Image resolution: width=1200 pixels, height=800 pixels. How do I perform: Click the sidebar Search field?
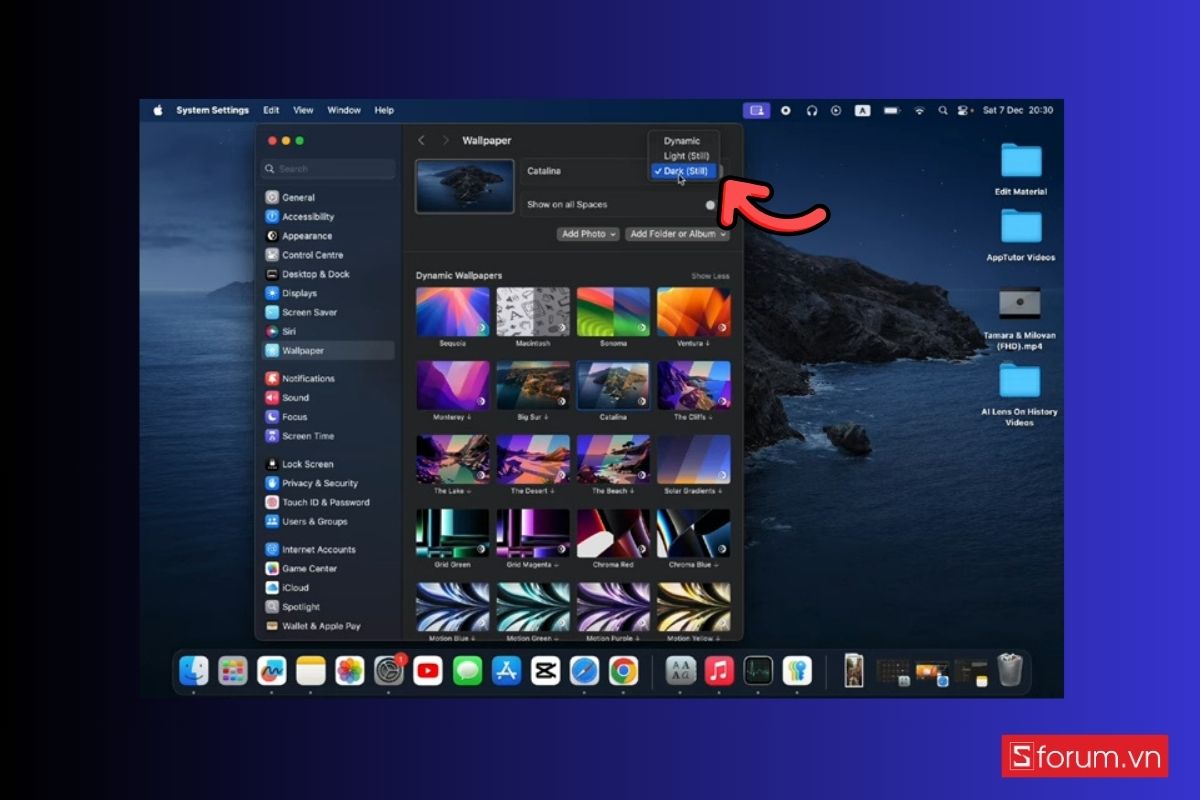pyautogui.click(x=328, y=169)
